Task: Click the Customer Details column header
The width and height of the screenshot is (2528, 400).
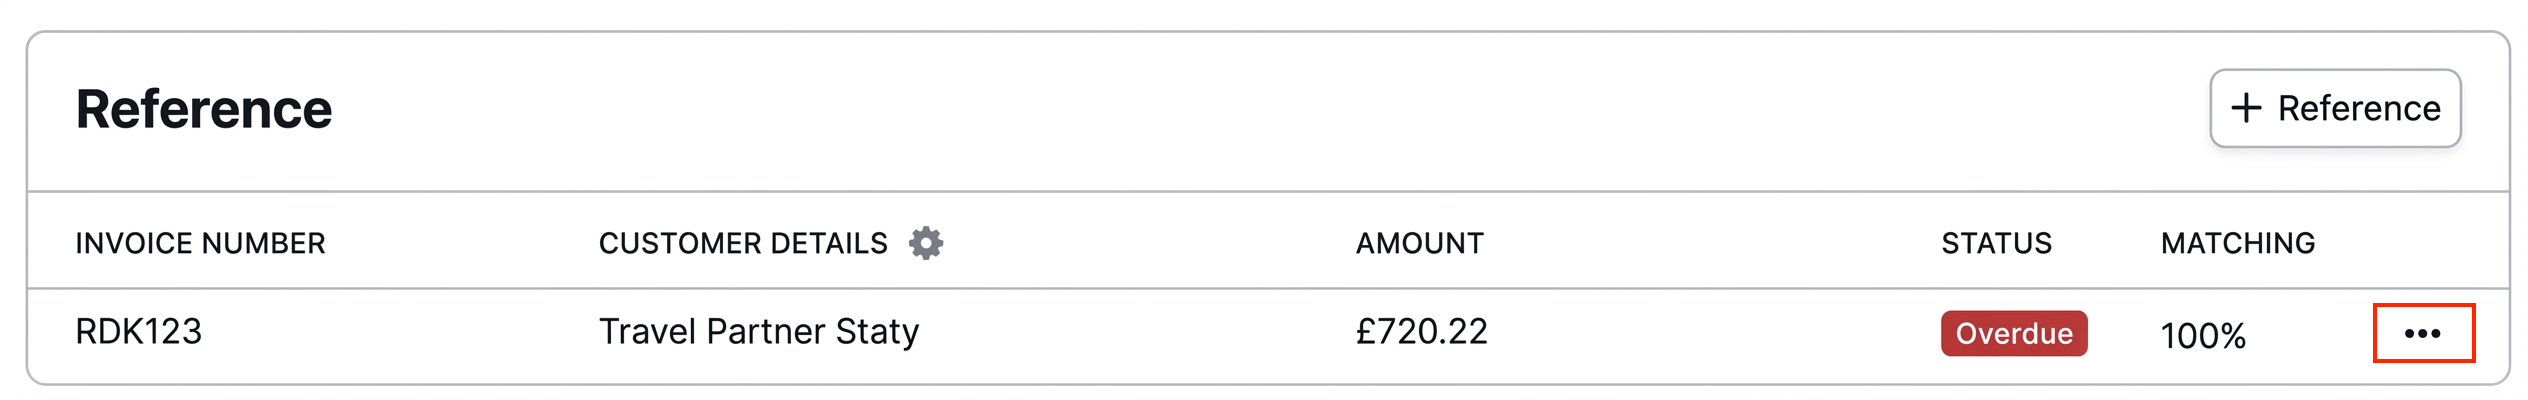Action: pyautogui.click(x=742, y=243)
